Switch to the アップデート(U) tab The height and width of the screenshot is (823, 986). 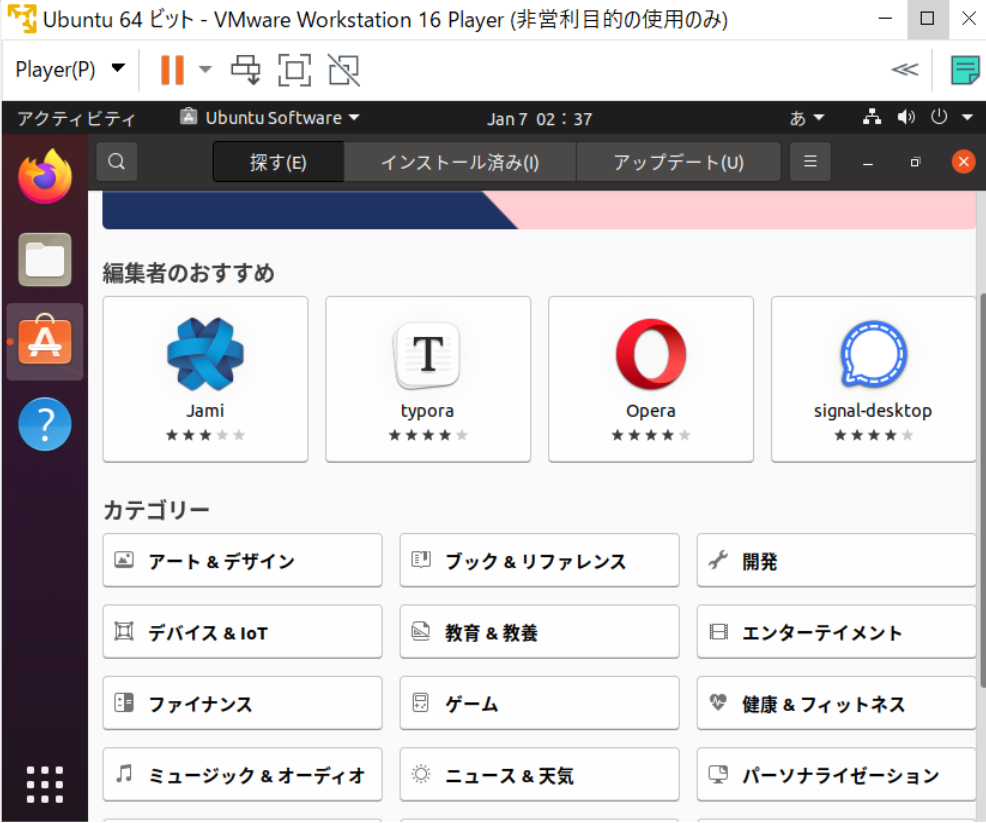point(679,162)
